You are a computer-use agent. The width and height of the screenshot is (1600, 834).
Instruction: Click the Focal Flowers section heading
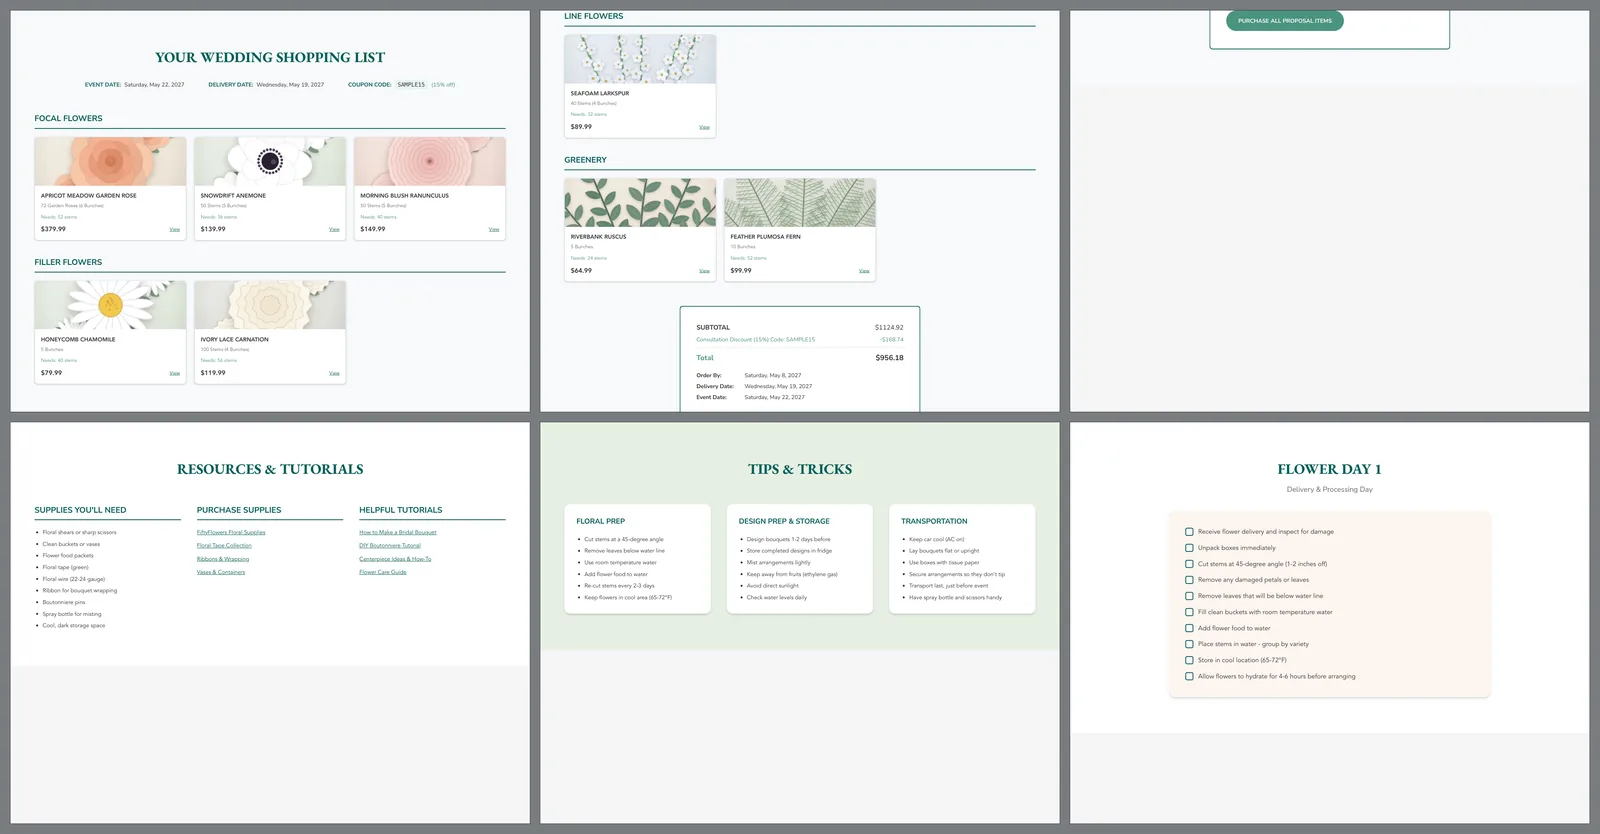[68, 118]
